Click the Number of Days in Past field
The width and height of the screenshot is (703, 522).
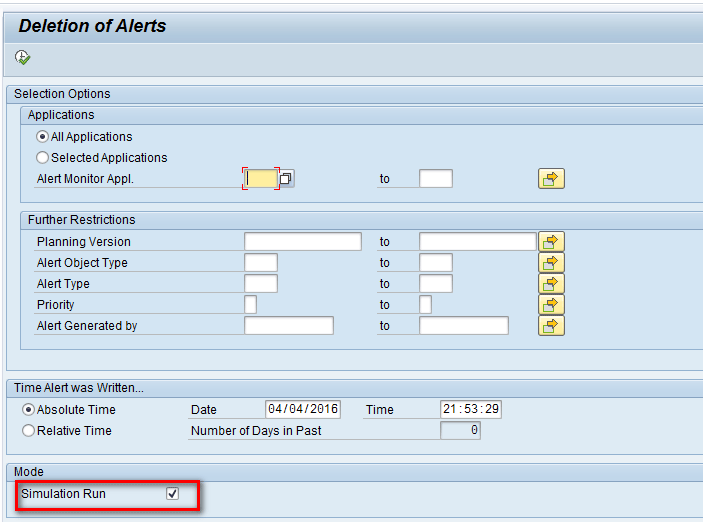tap(460, 431)
